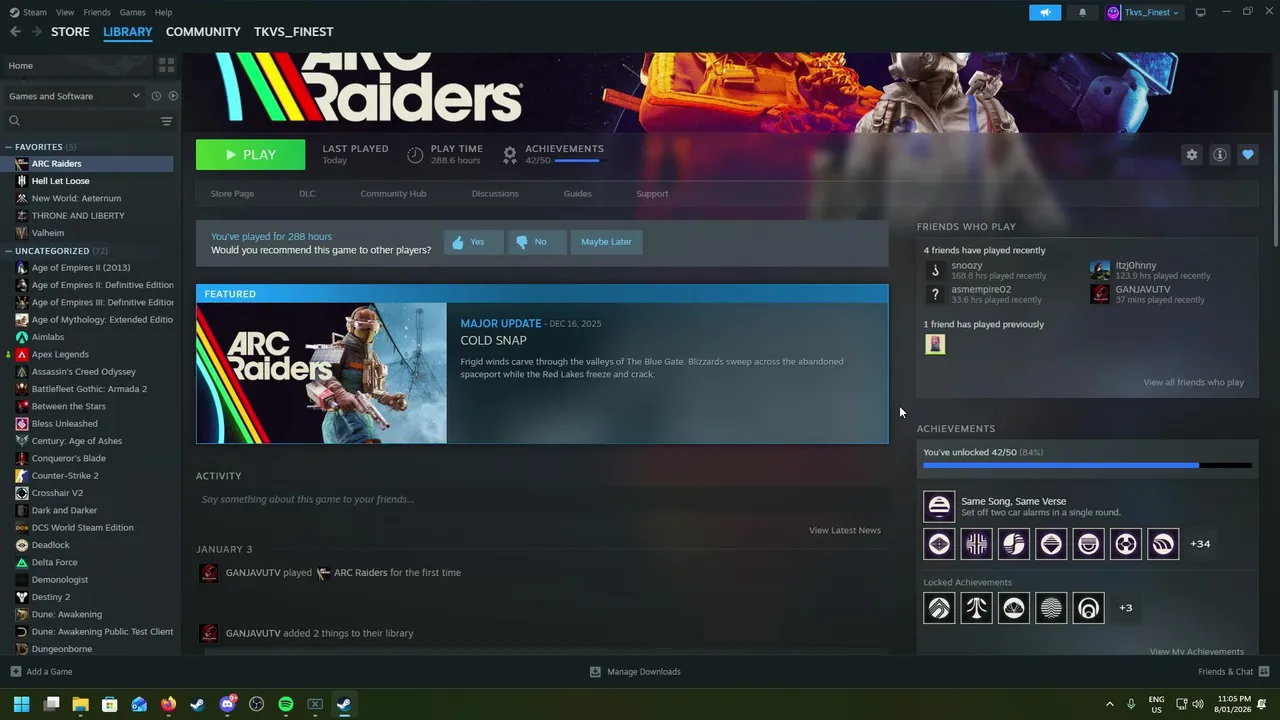1280x720 pixels.
Task: Open Windows Start menu
Action: [21, 704]
